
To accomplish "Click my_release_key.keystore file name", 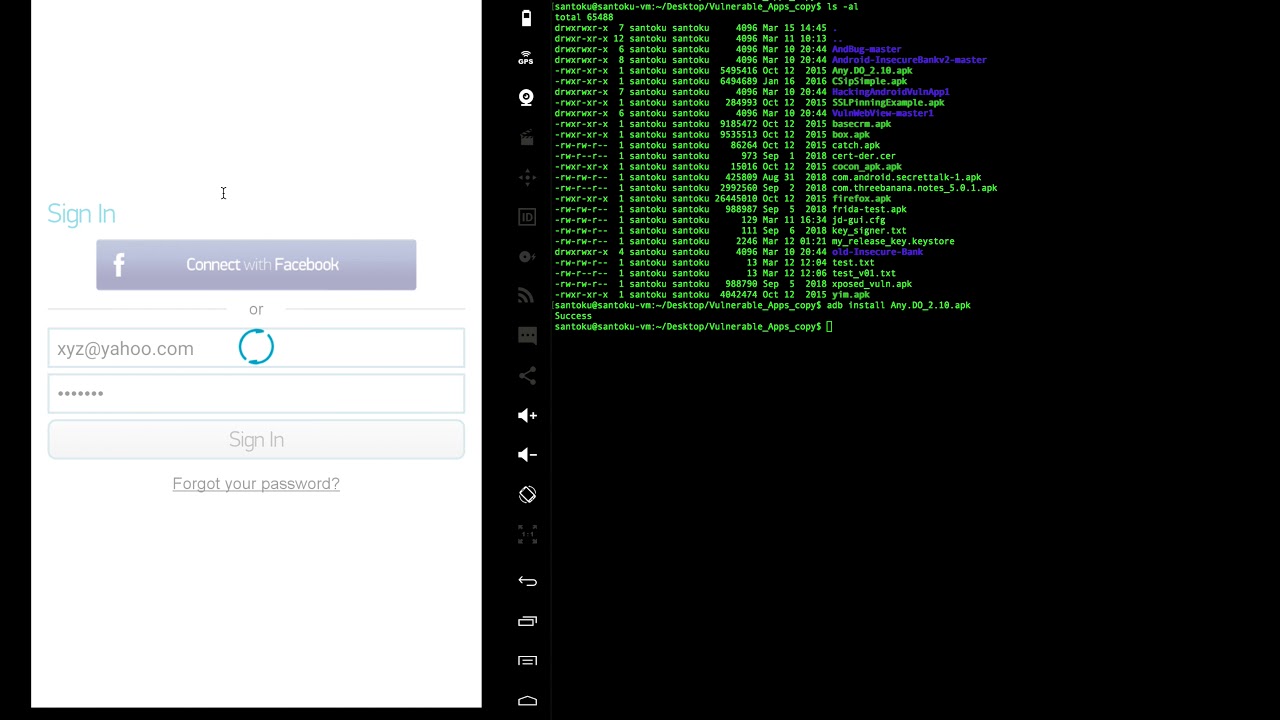I will pyautogui.click(x=893, y=242).
